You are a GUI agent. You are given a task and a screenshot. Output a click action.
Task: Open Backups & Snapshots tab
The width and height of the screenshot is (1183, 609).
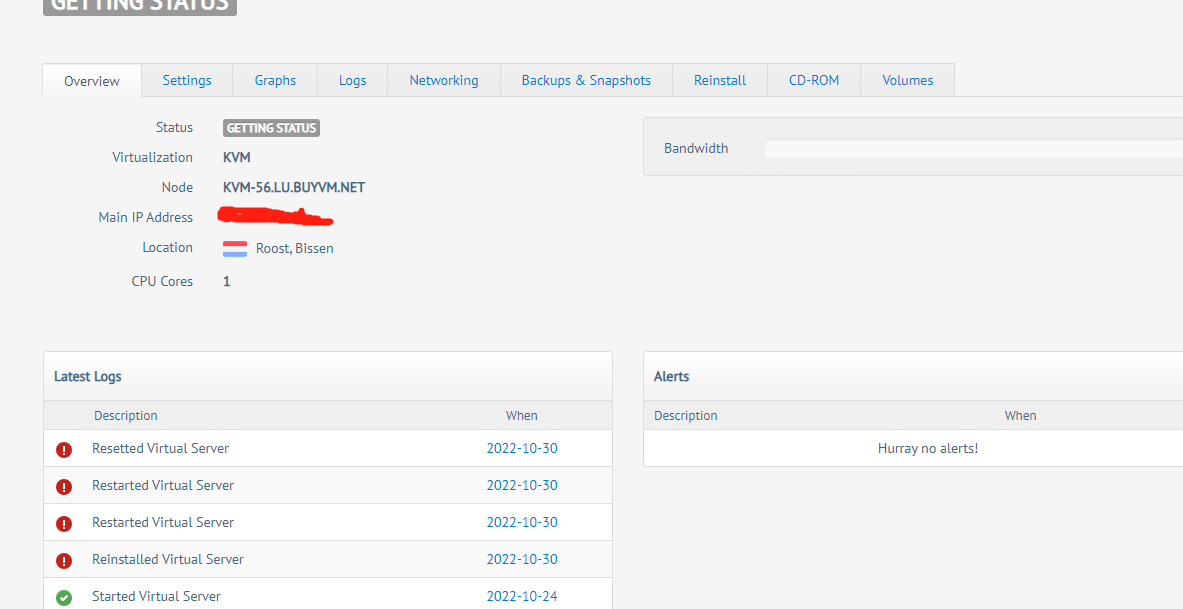coord(586,80)
